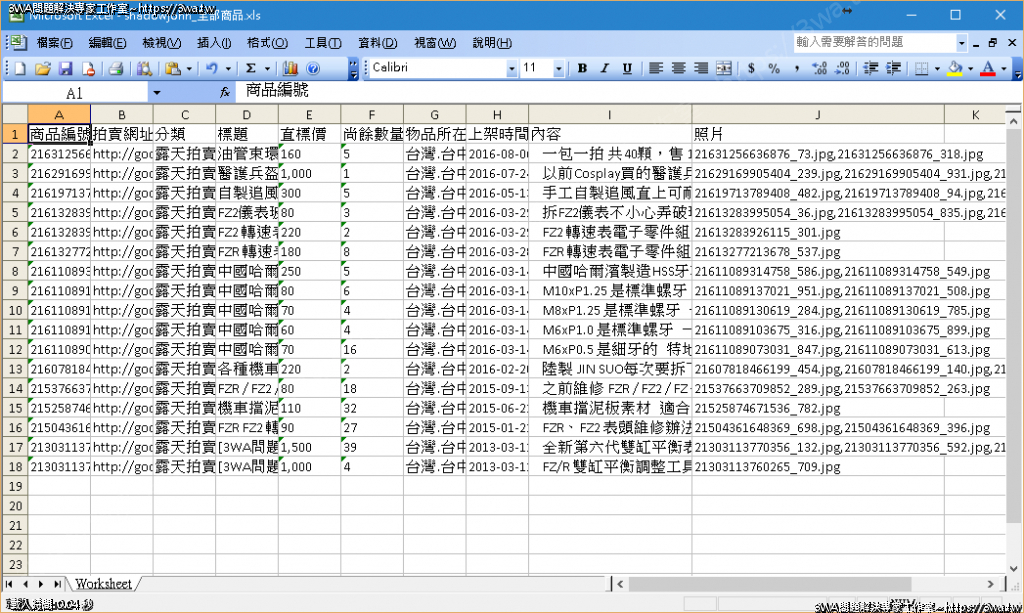Switch to the Worksheet sheet tab

coord(103,583)
